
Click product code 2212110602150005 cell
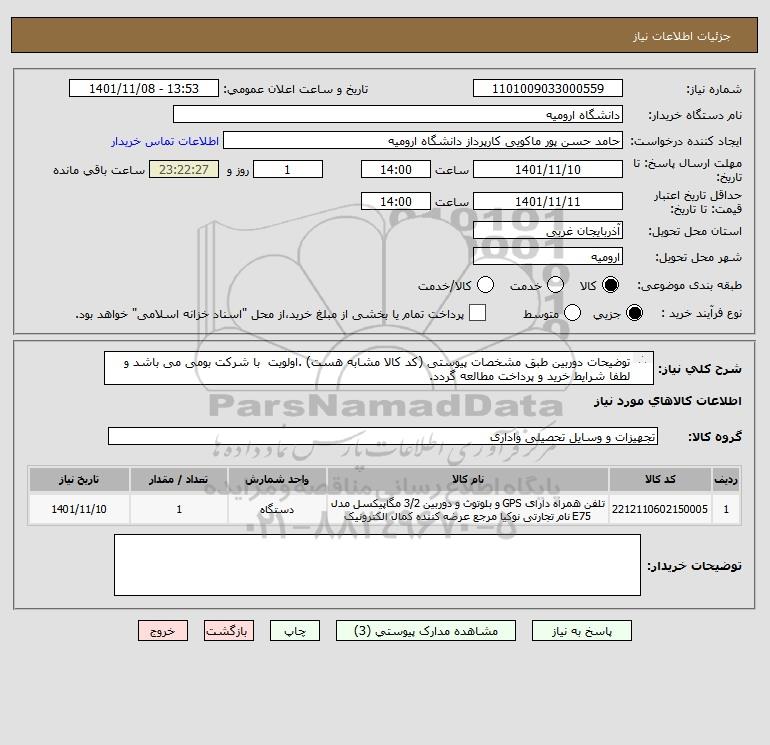click(x=660, y=509)
